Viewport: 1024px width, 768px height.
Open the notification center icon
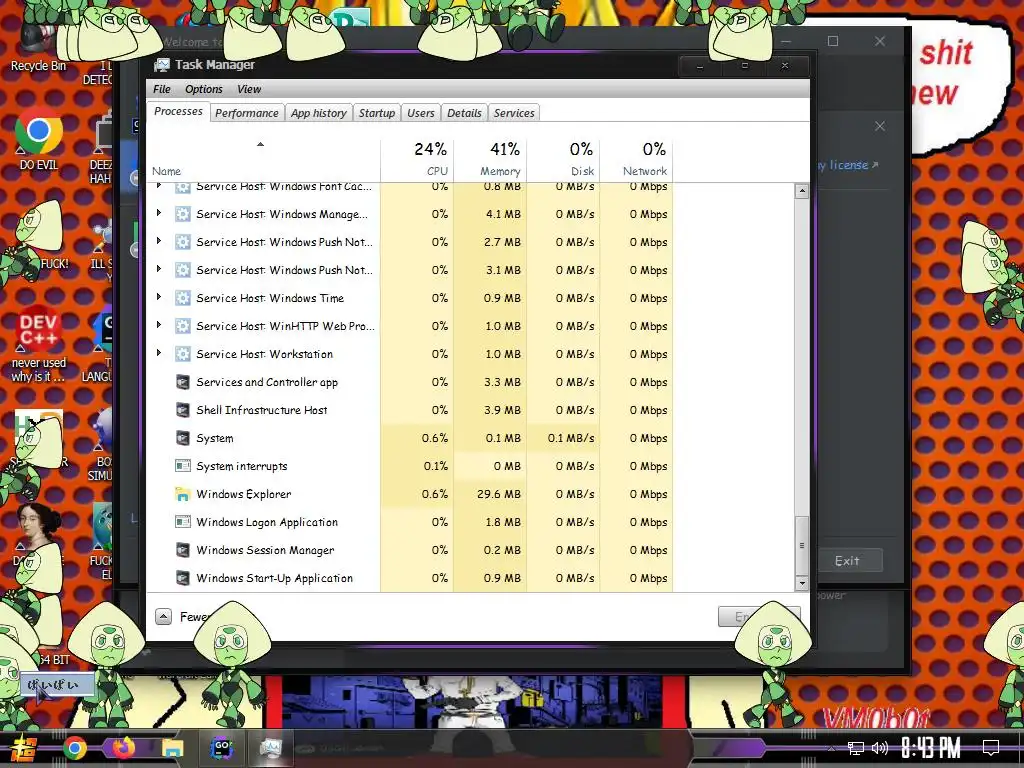[x=991, y=748]
